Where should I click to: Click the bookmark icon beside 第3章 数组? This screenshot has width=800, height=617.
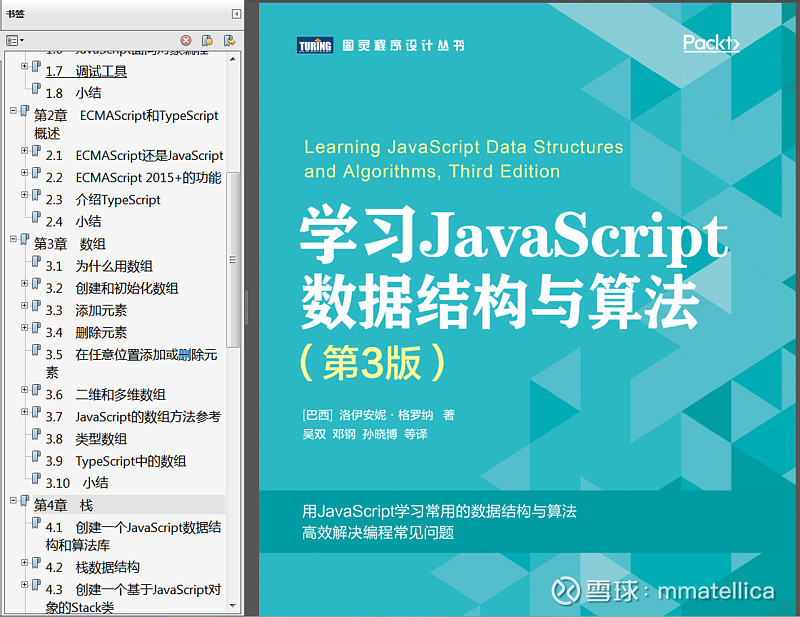coord(24,242)
